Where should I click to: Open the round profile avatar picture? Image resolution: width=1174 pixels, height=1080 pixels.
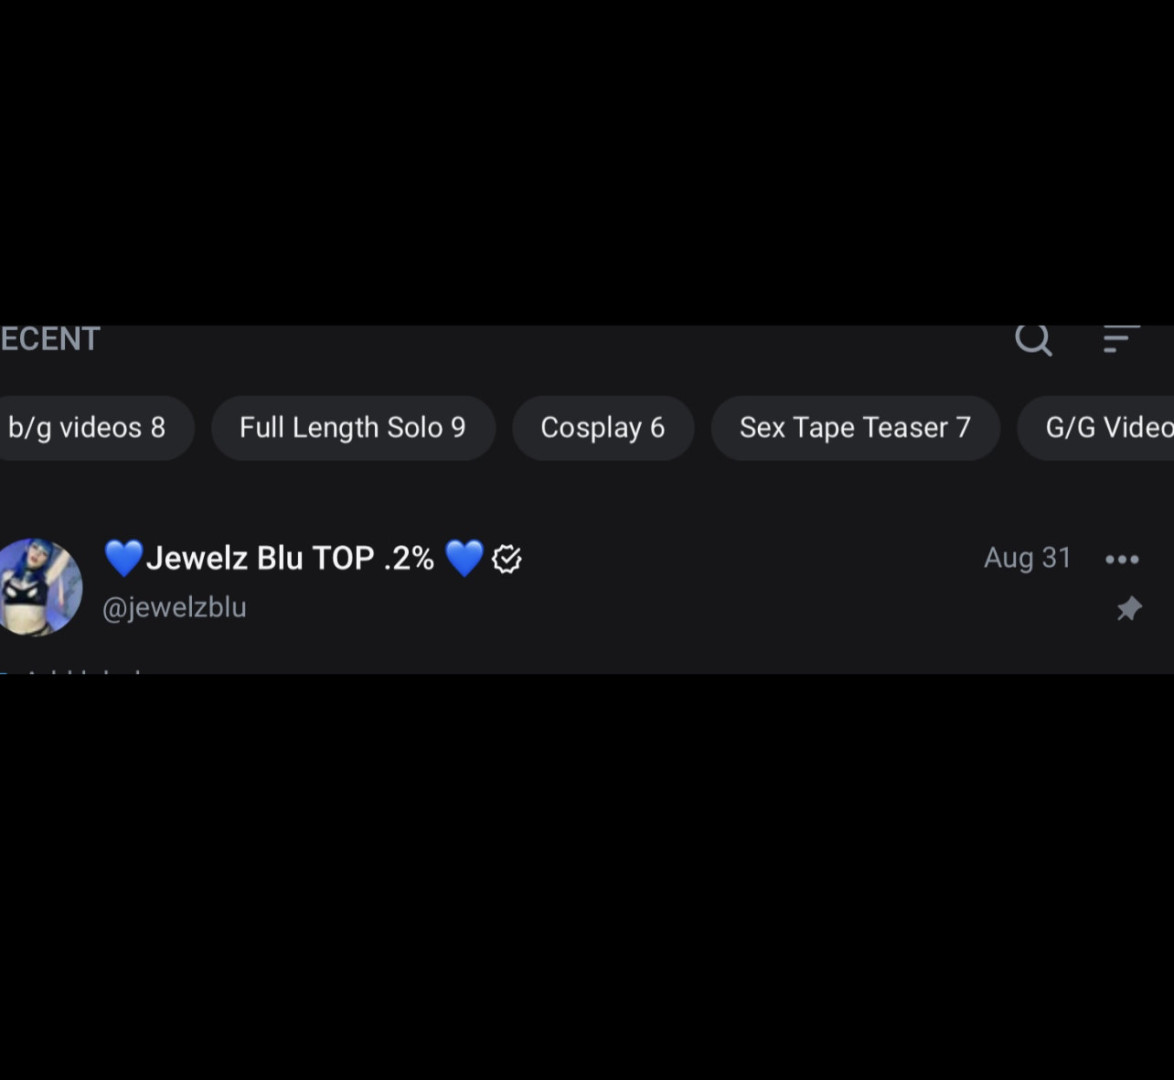(38, 587)
